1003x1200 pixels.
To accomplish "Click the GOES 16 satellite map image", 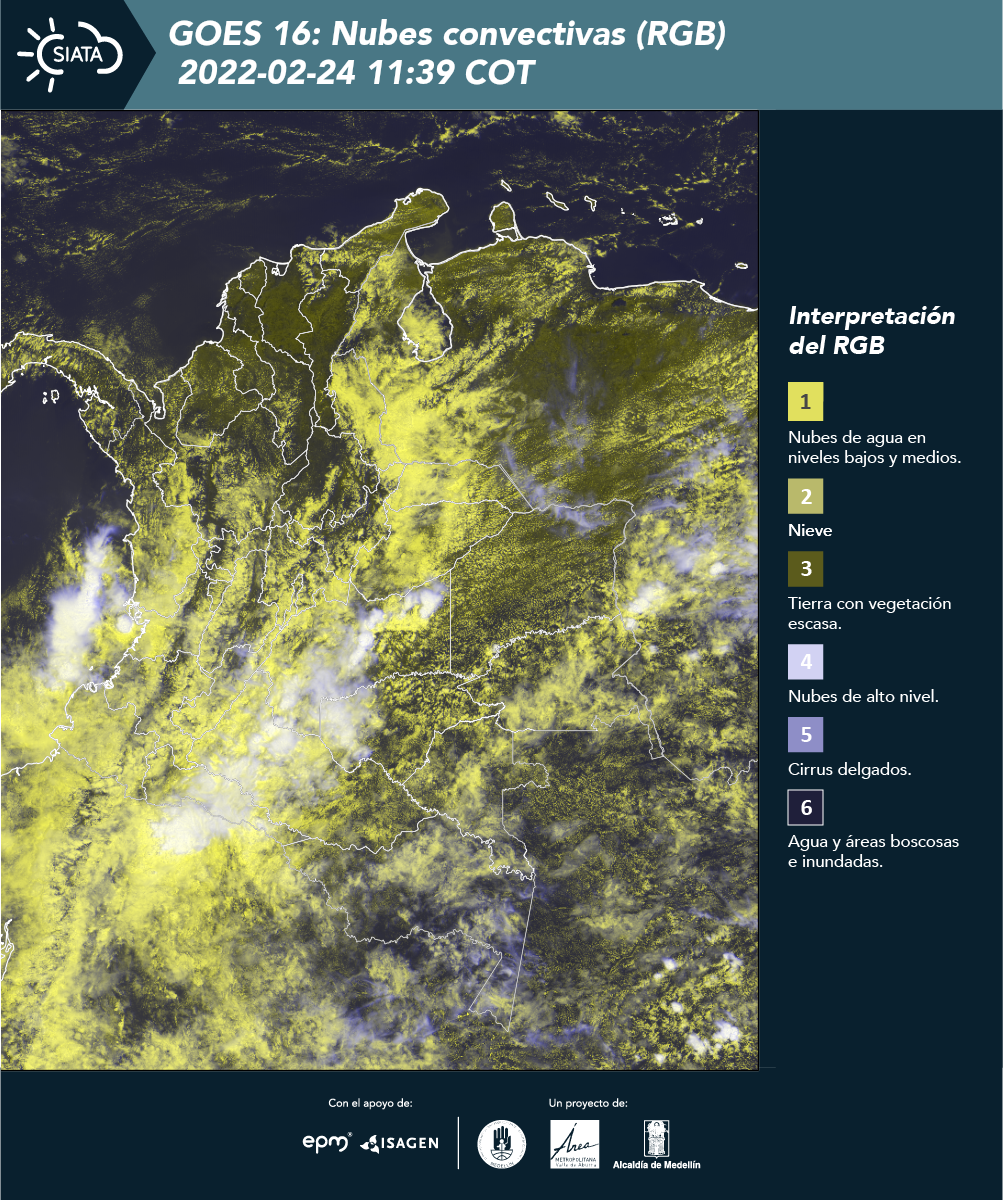I will coord(379,589).
